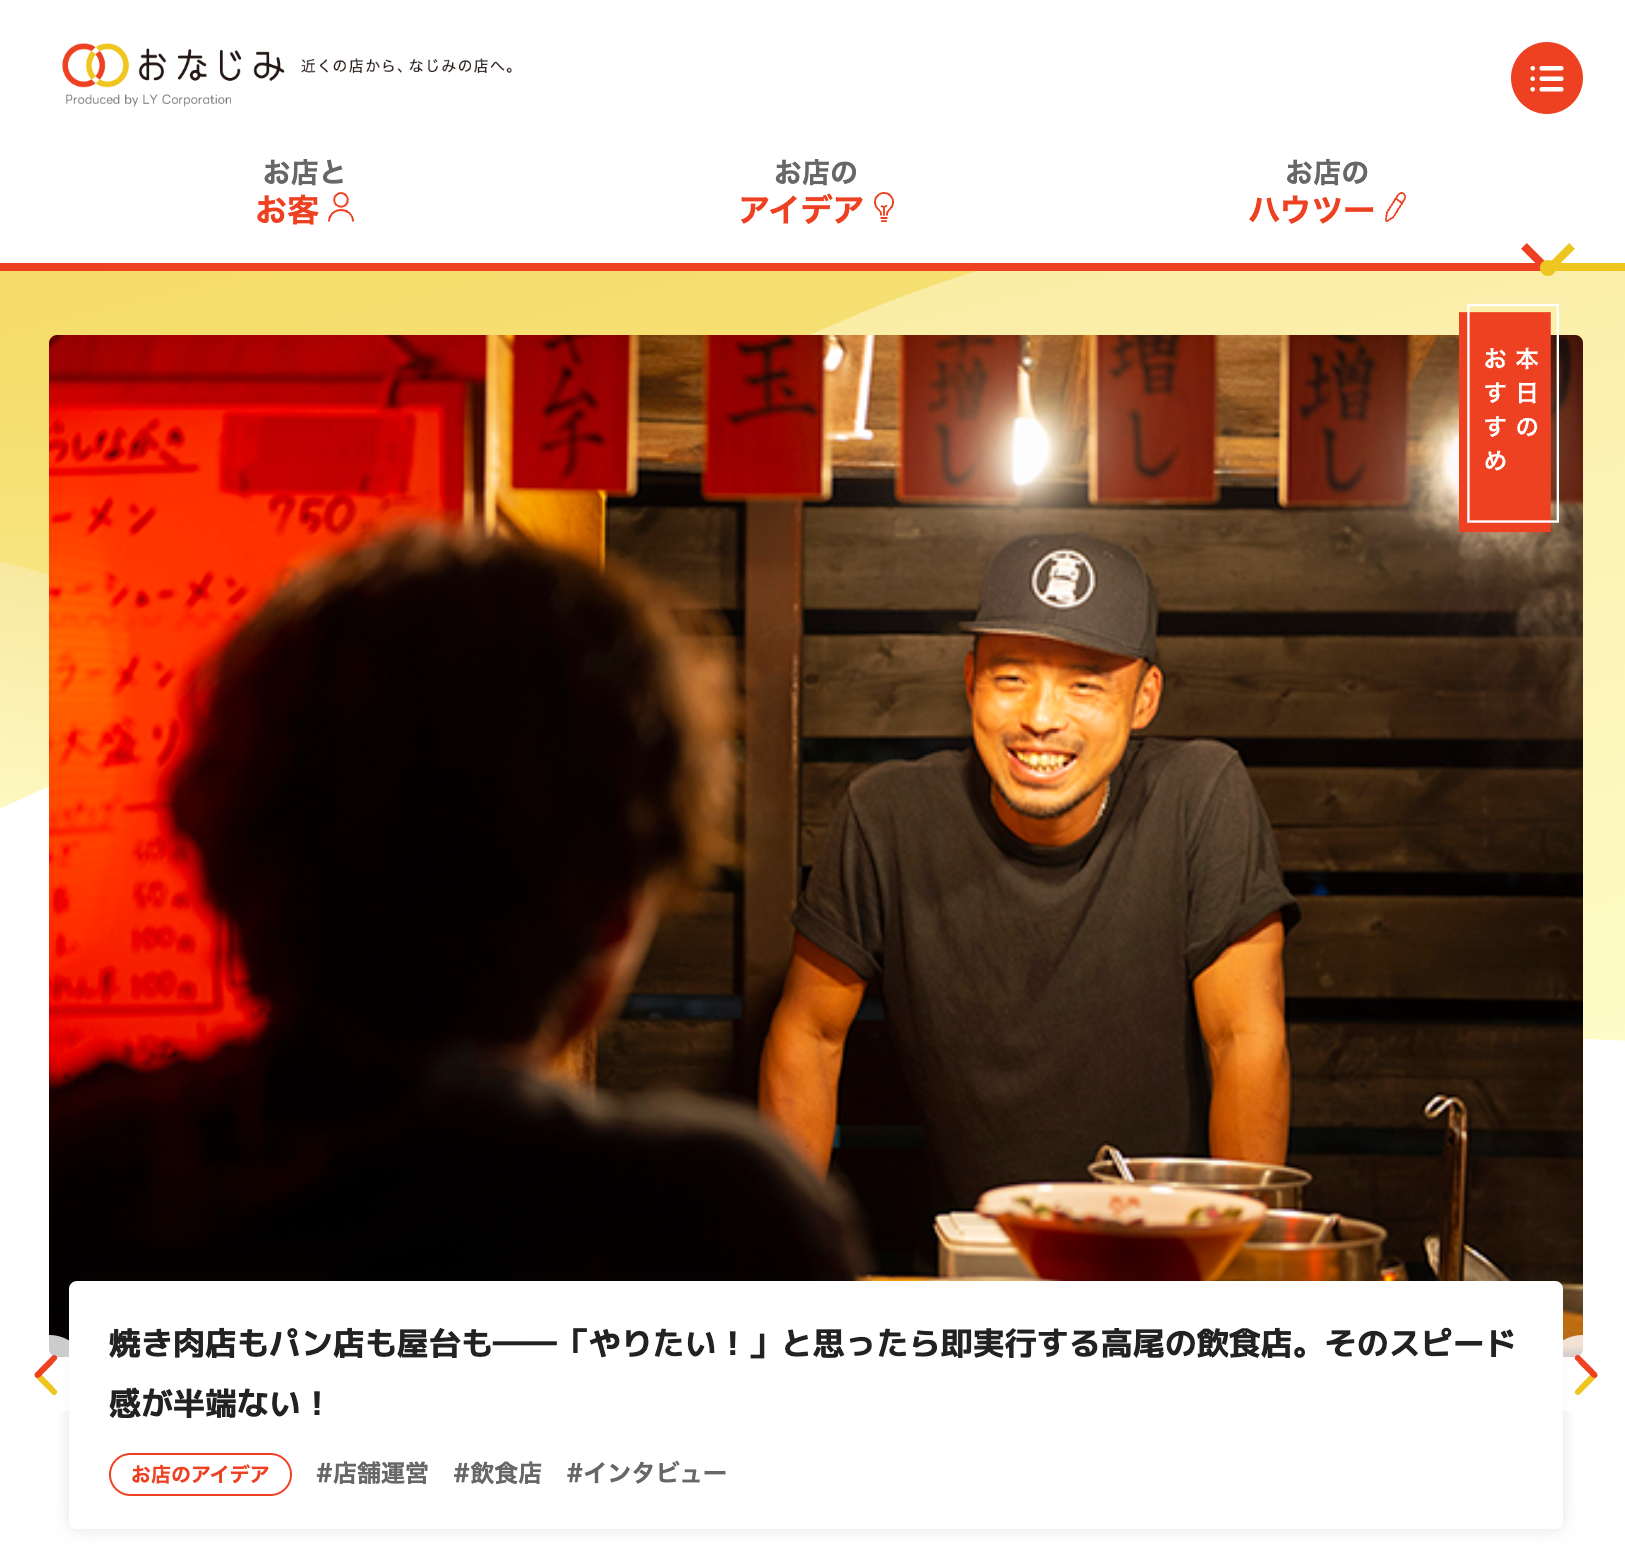Open the お店とお客 navigation tab
This screenshot has height=1567, width=1625.
pyautogui.click(x=305, y=192)
